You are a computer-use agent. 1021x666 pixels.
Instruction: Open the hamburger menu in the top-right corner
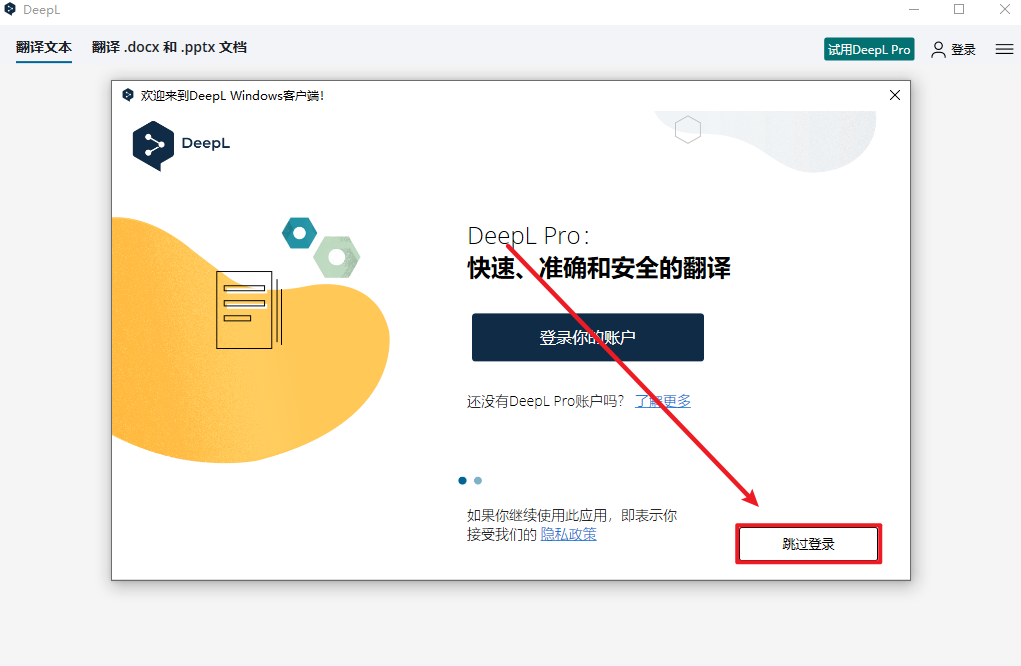coord(1004,49)
